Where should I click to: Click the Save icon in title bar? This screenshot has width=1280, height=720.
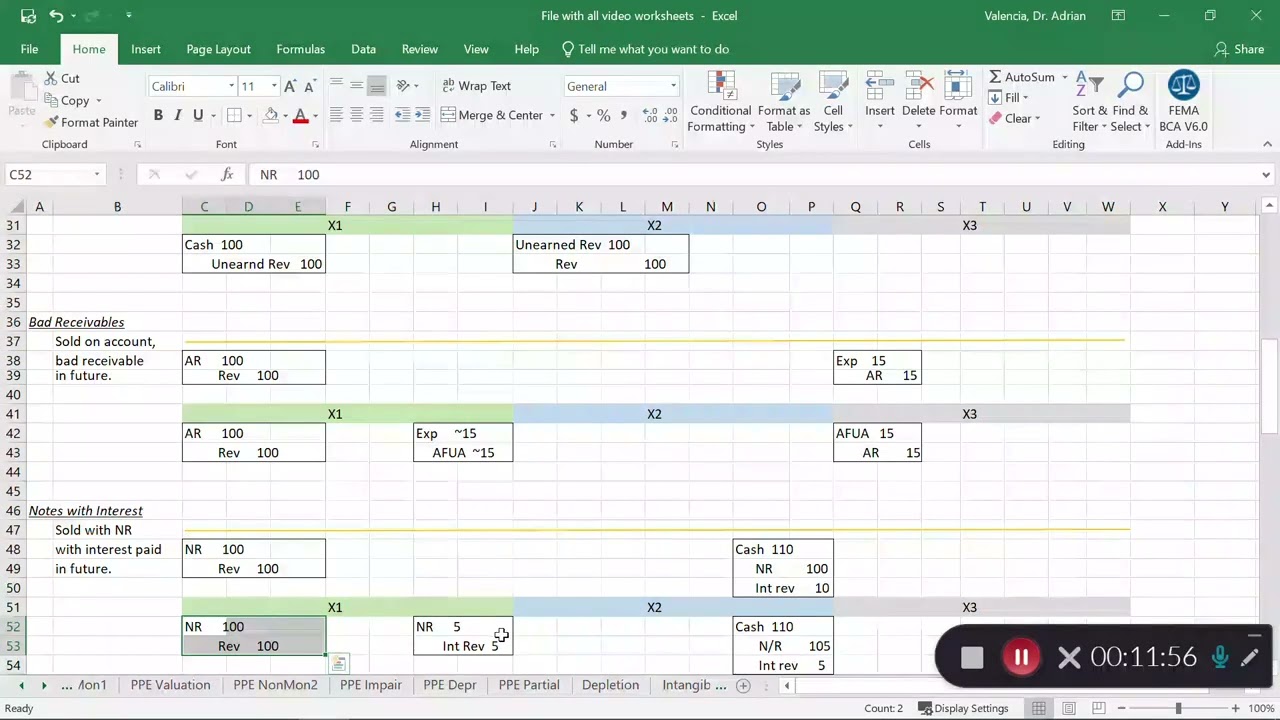click(x=27, y=16)
